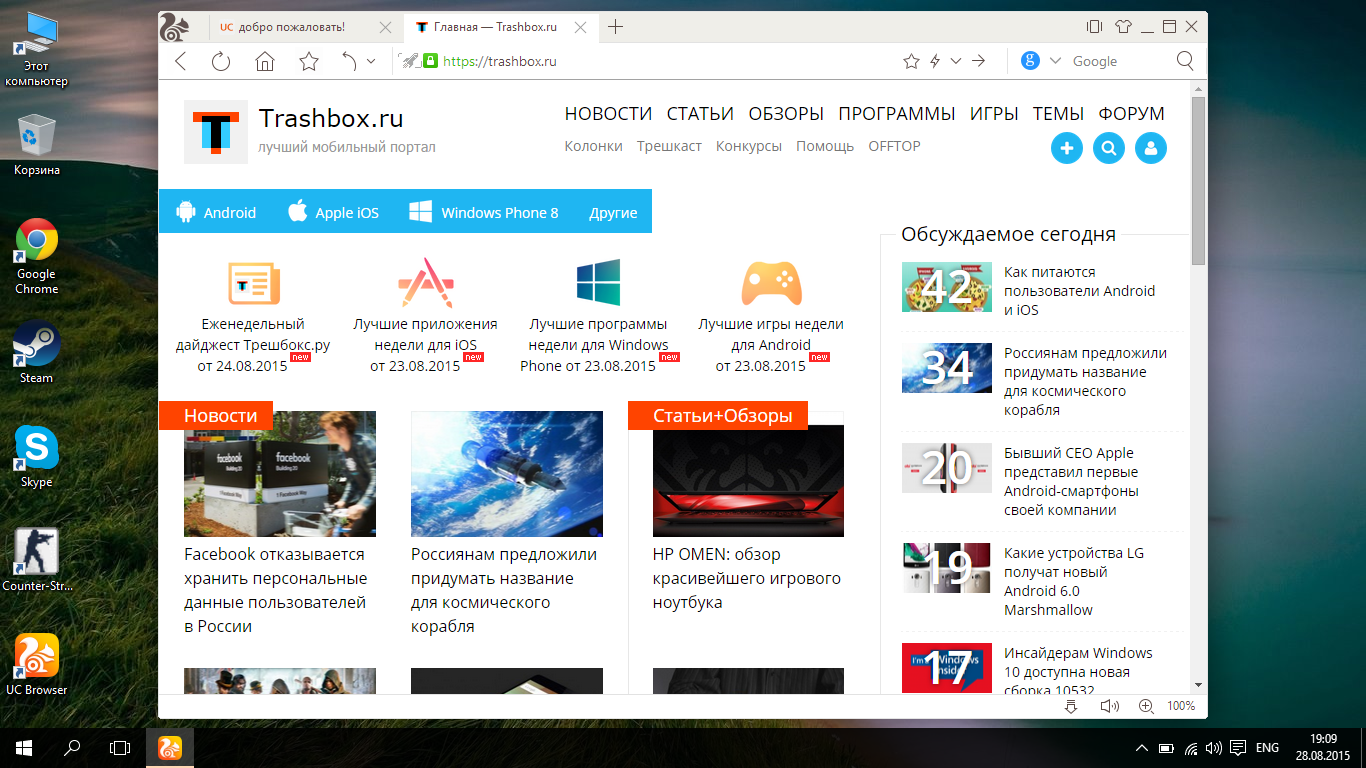Bookmark the page with the address bar star
This screenshot has width=1366, height=768.
coord(911,61)
